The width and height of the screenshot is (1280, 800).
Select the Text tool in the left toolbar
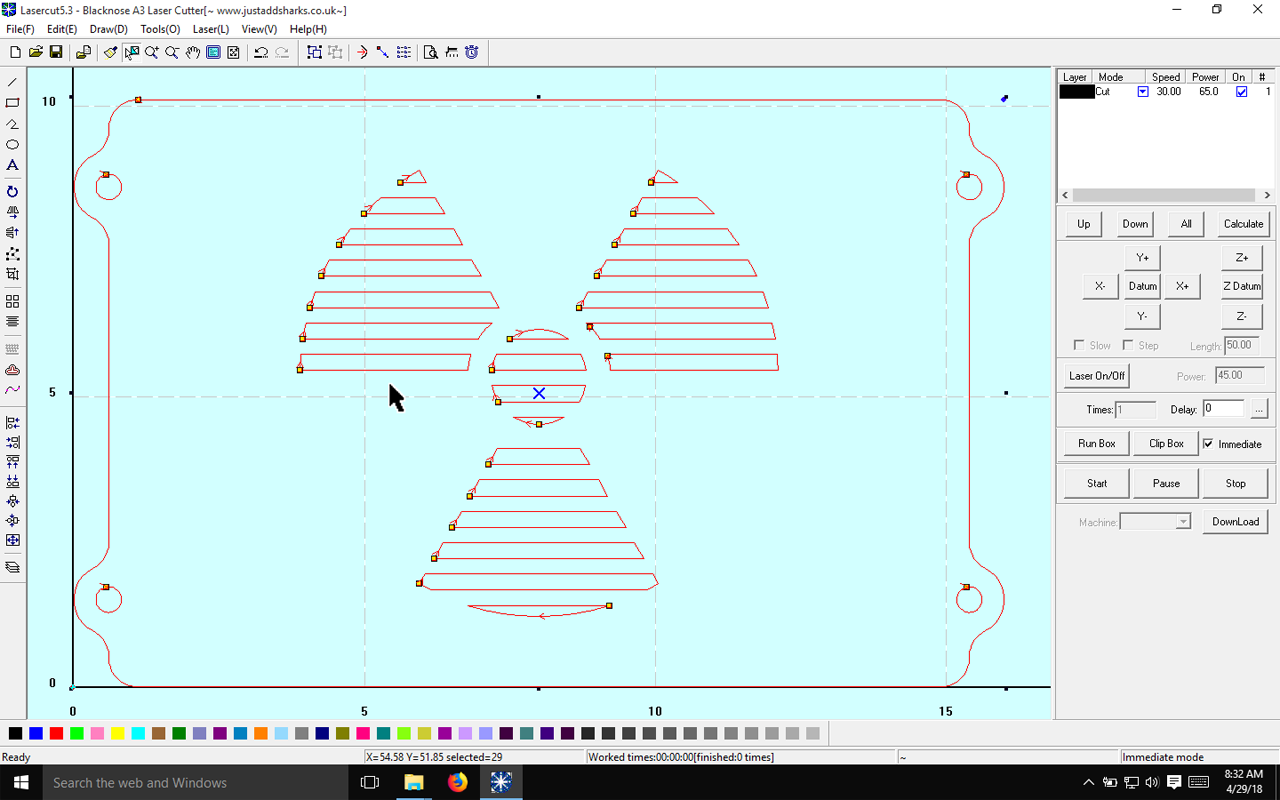pos(12,165)
